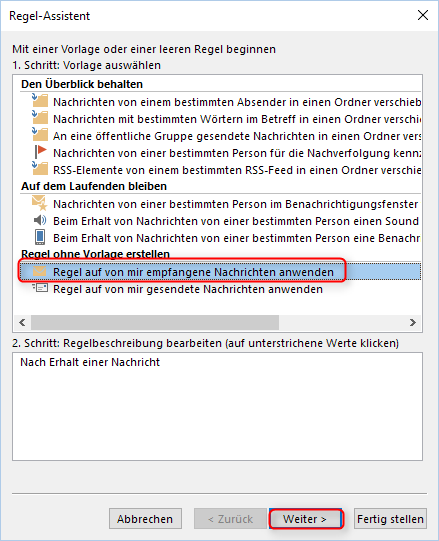Click folder icon beside RSS-Elemente rule
Viewport: 439px width, 541px height.
coord(40,169)
